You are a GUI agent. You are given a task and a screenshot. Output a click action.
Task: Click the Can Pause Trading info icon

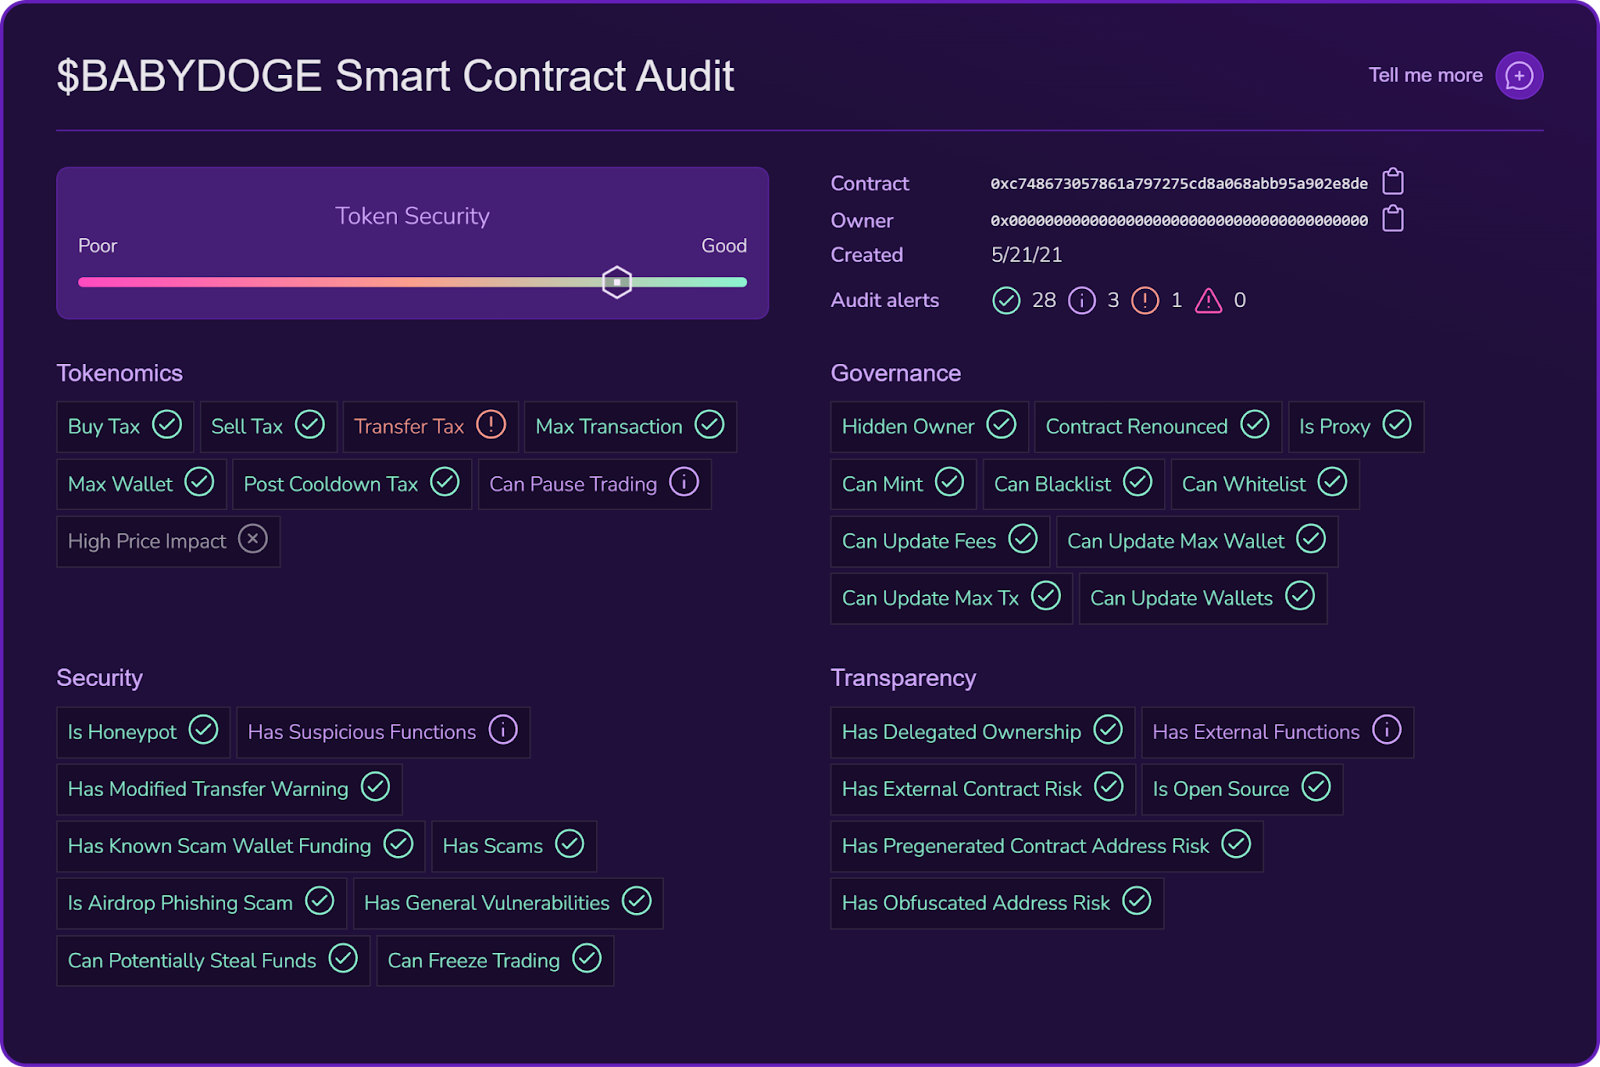click(684, 483)
